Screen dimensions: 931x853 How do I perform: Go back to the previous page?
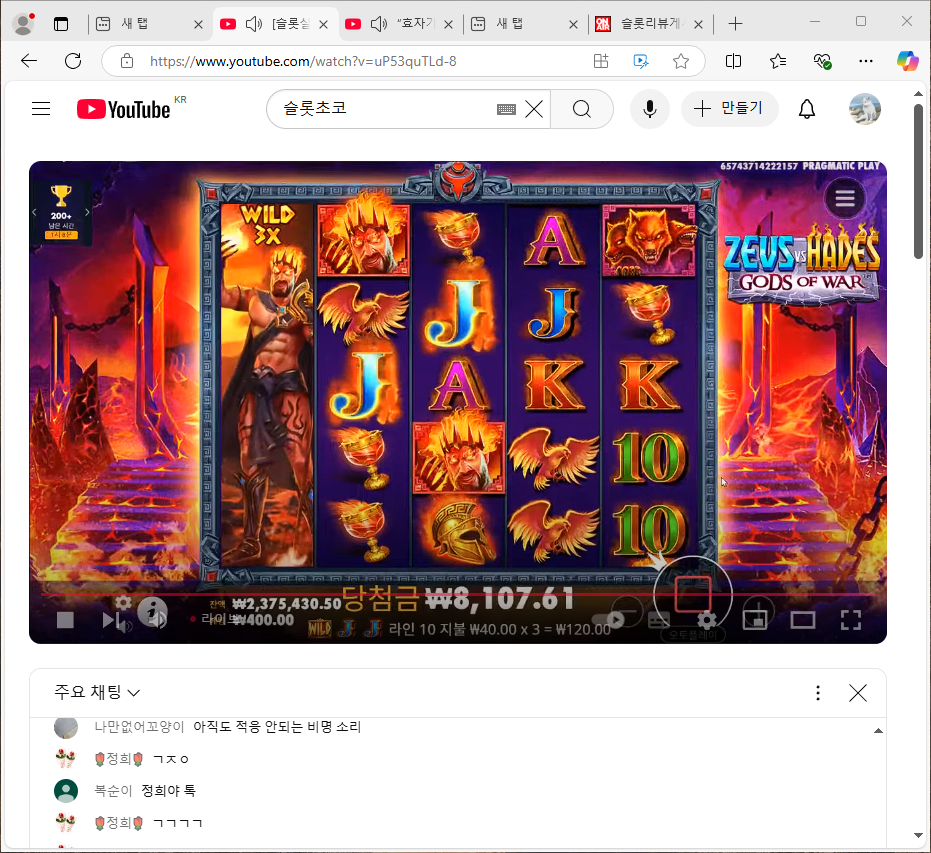click(28, 61)
